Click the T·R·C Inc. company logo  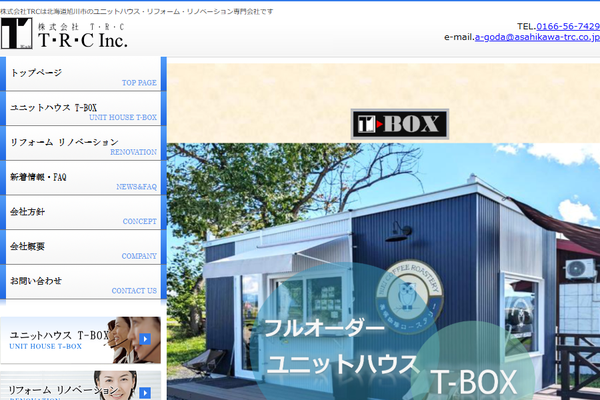pos(64,34)
